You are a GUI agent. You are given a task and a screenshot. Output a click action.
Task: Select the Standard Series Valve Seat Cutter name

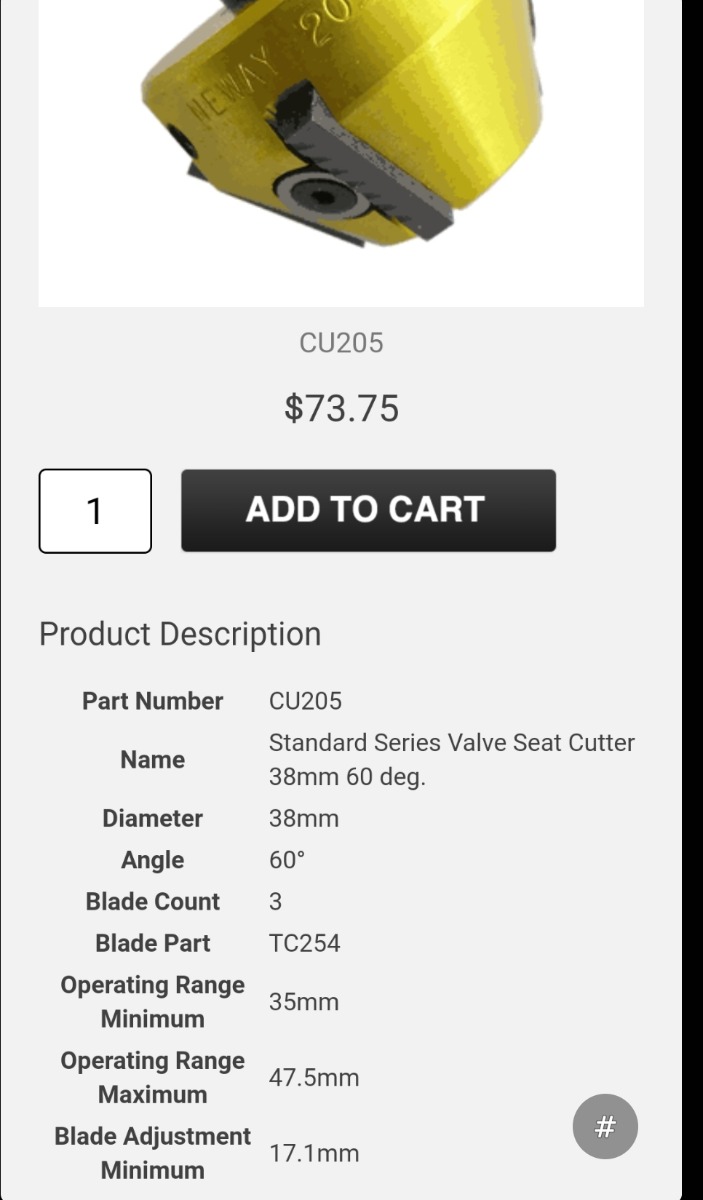pyautogui.click(x=451, y=759)
